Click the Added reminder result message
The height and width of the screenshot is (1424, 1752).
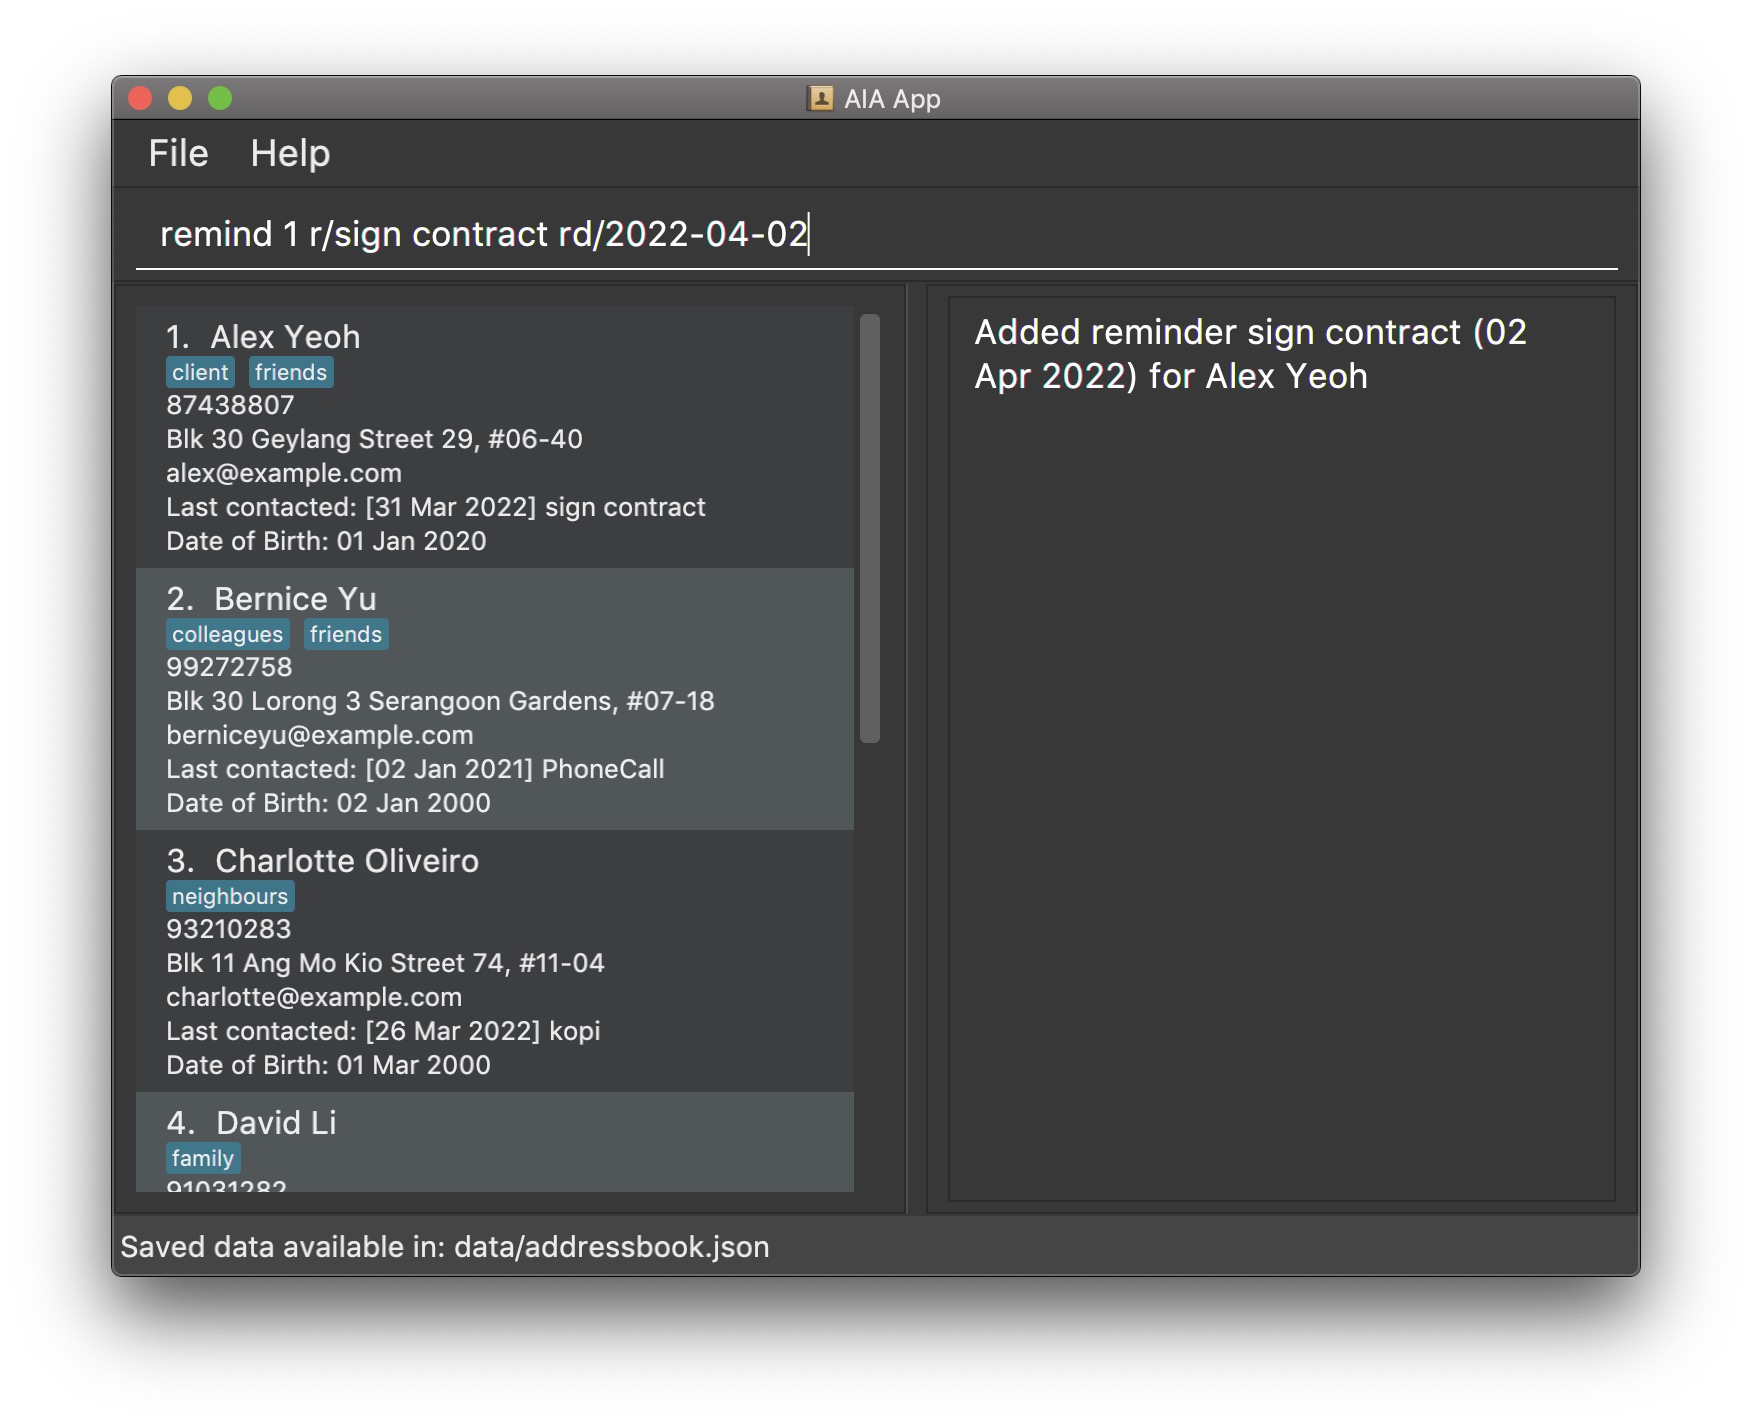click(1250, 354)
